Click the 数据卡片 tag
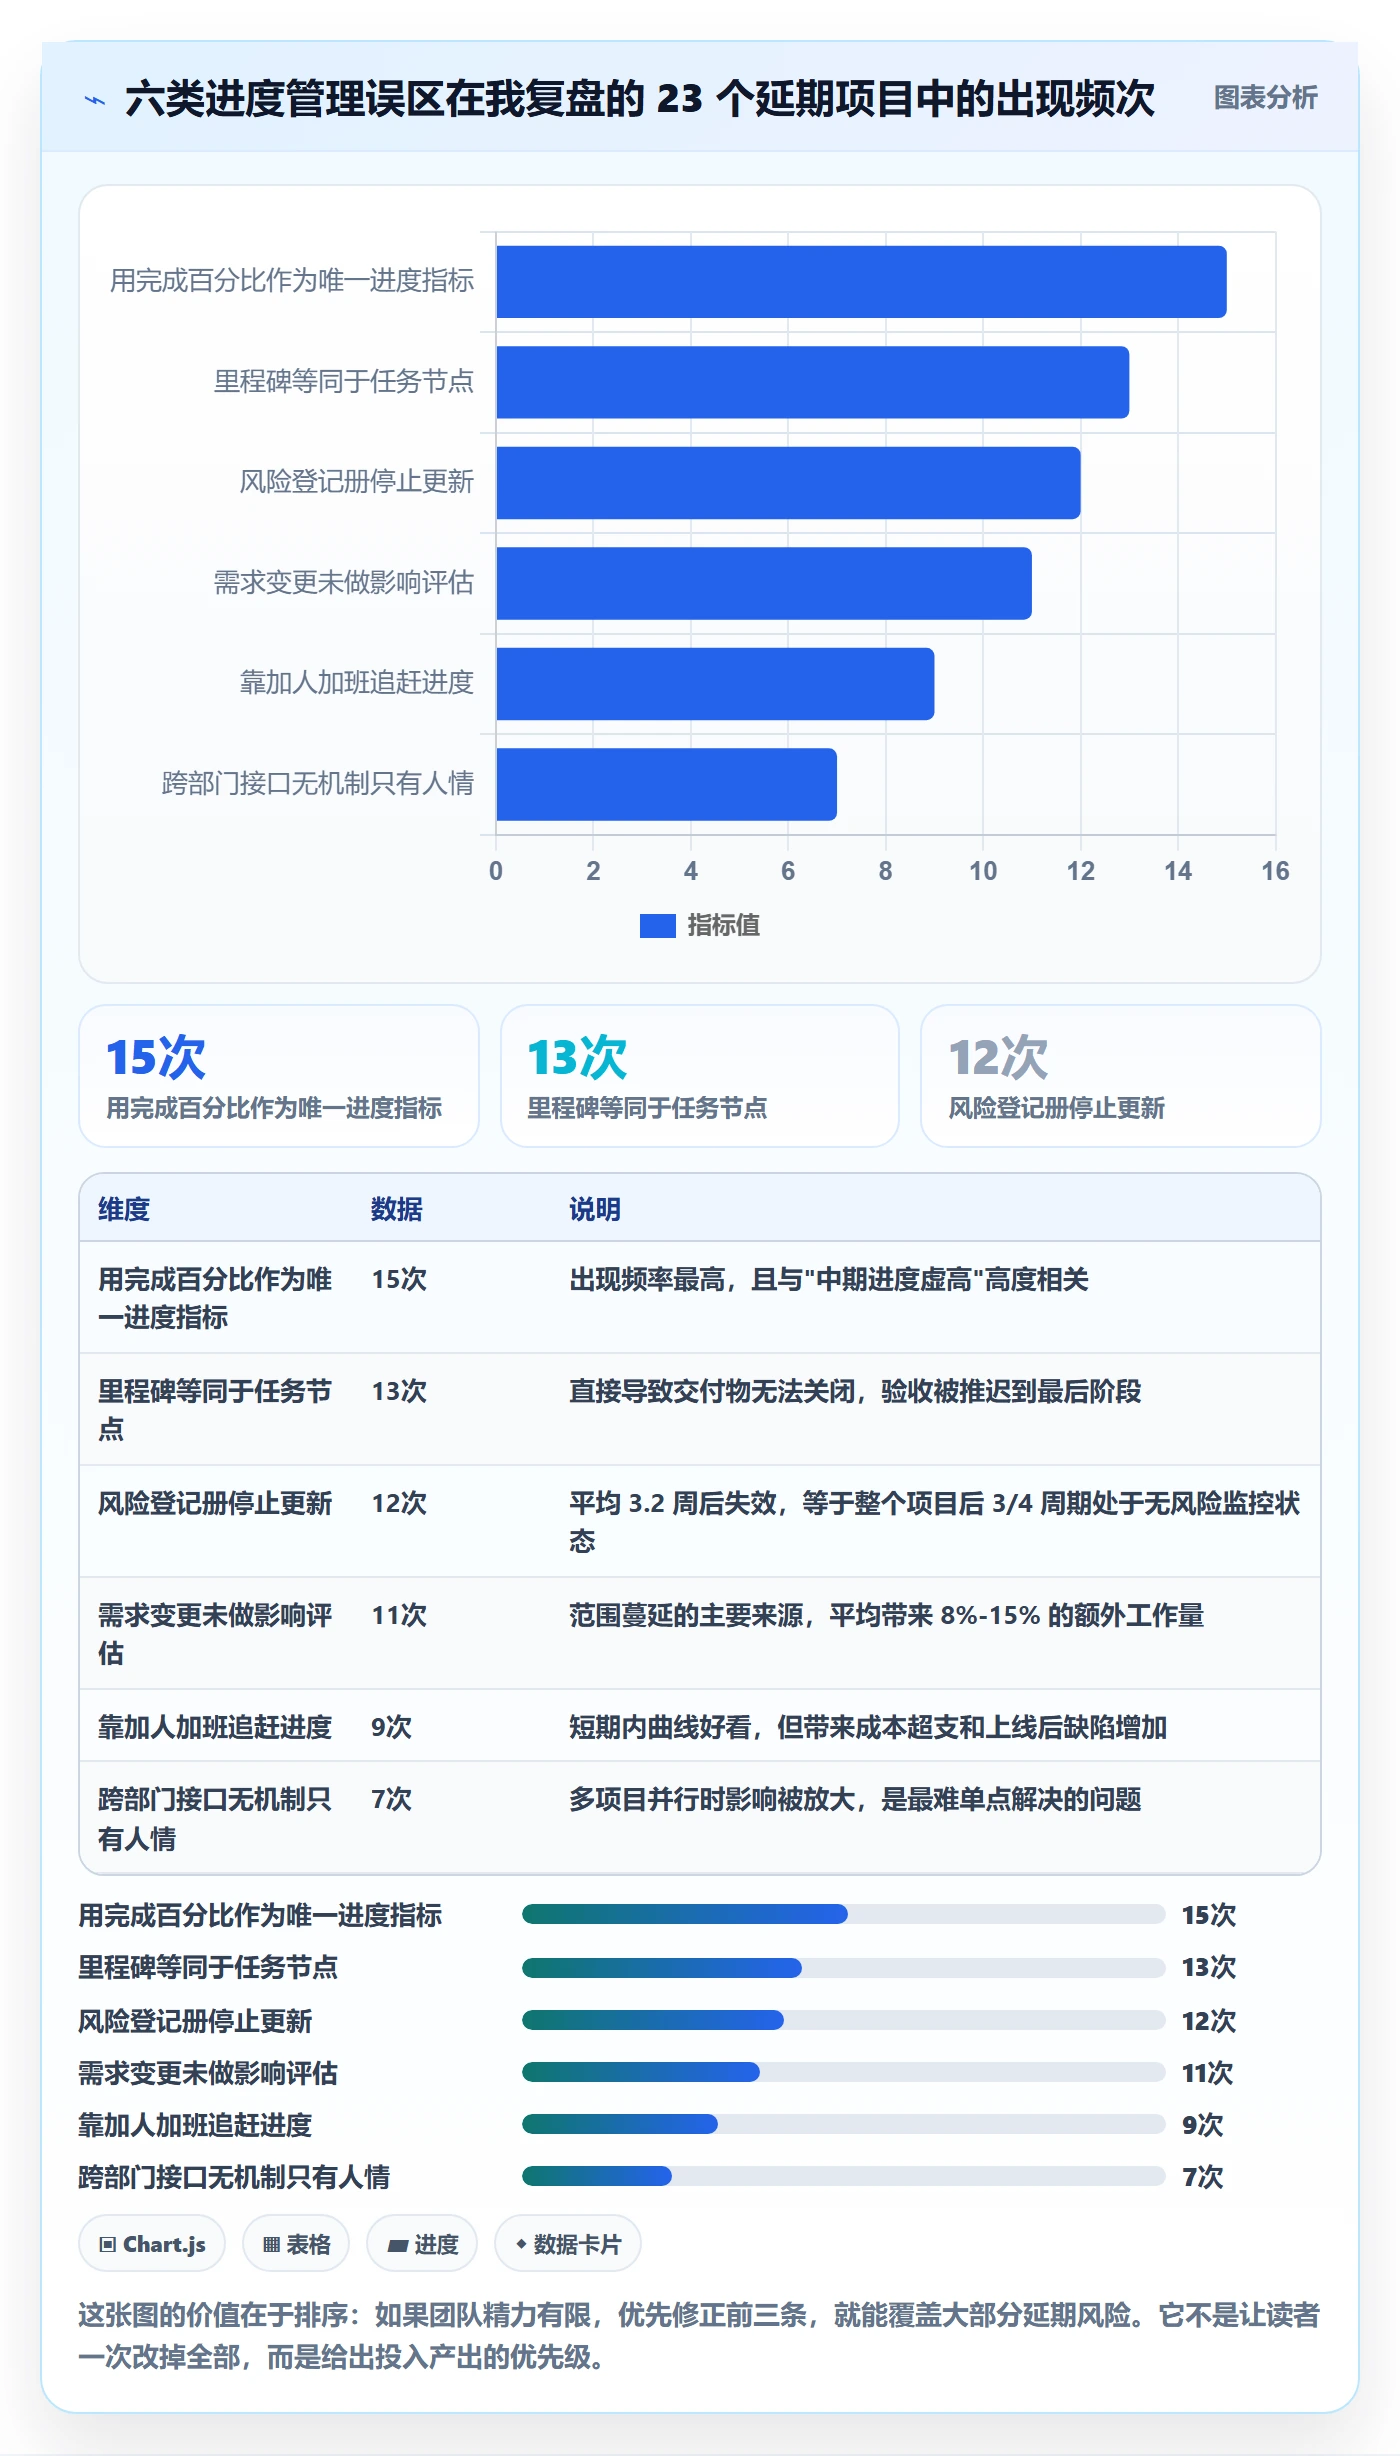 [x=568, y=2244]
